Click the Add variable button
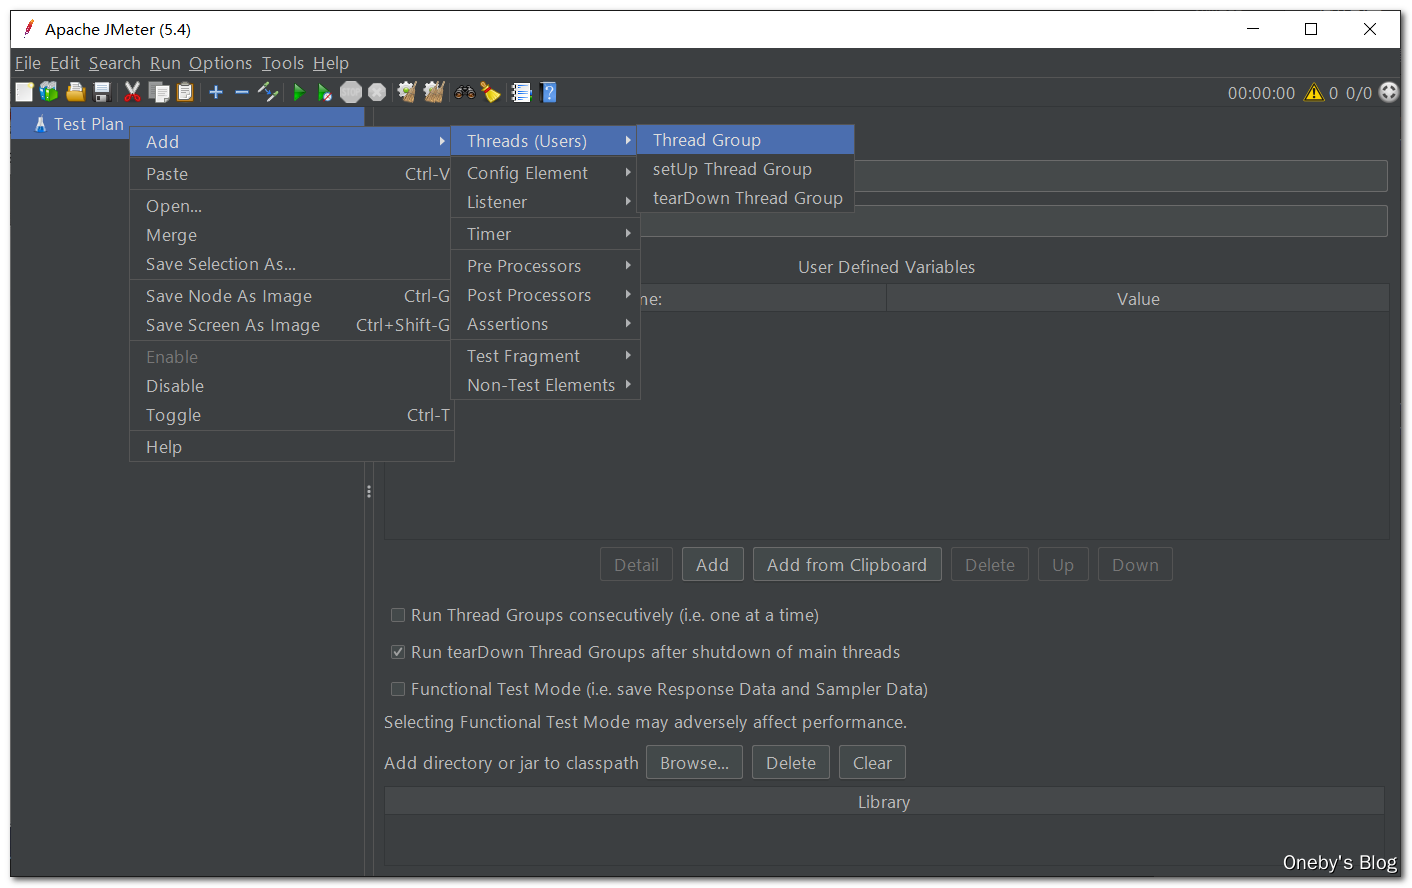This screenshot has width=1412, height=888. click(712, 565)
